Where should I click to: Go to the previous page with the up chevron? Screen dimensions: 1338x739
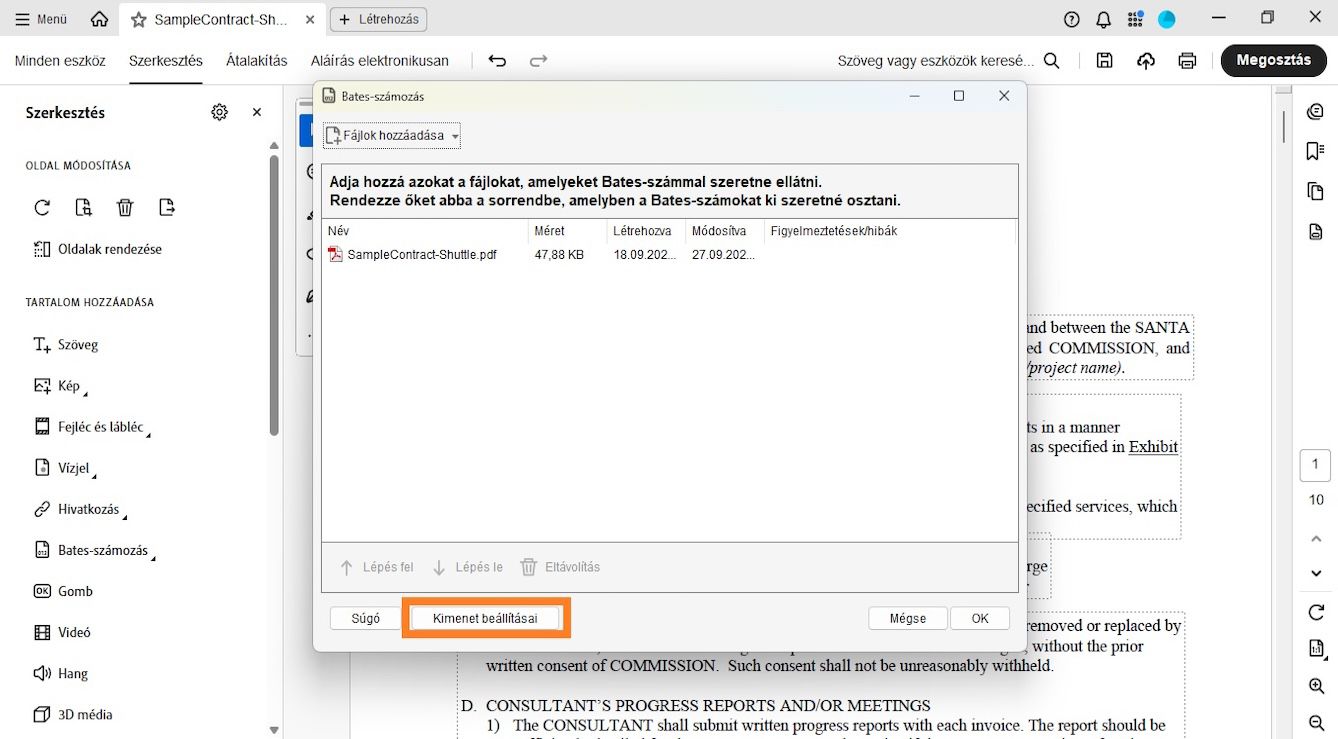tap(1316, 539)
